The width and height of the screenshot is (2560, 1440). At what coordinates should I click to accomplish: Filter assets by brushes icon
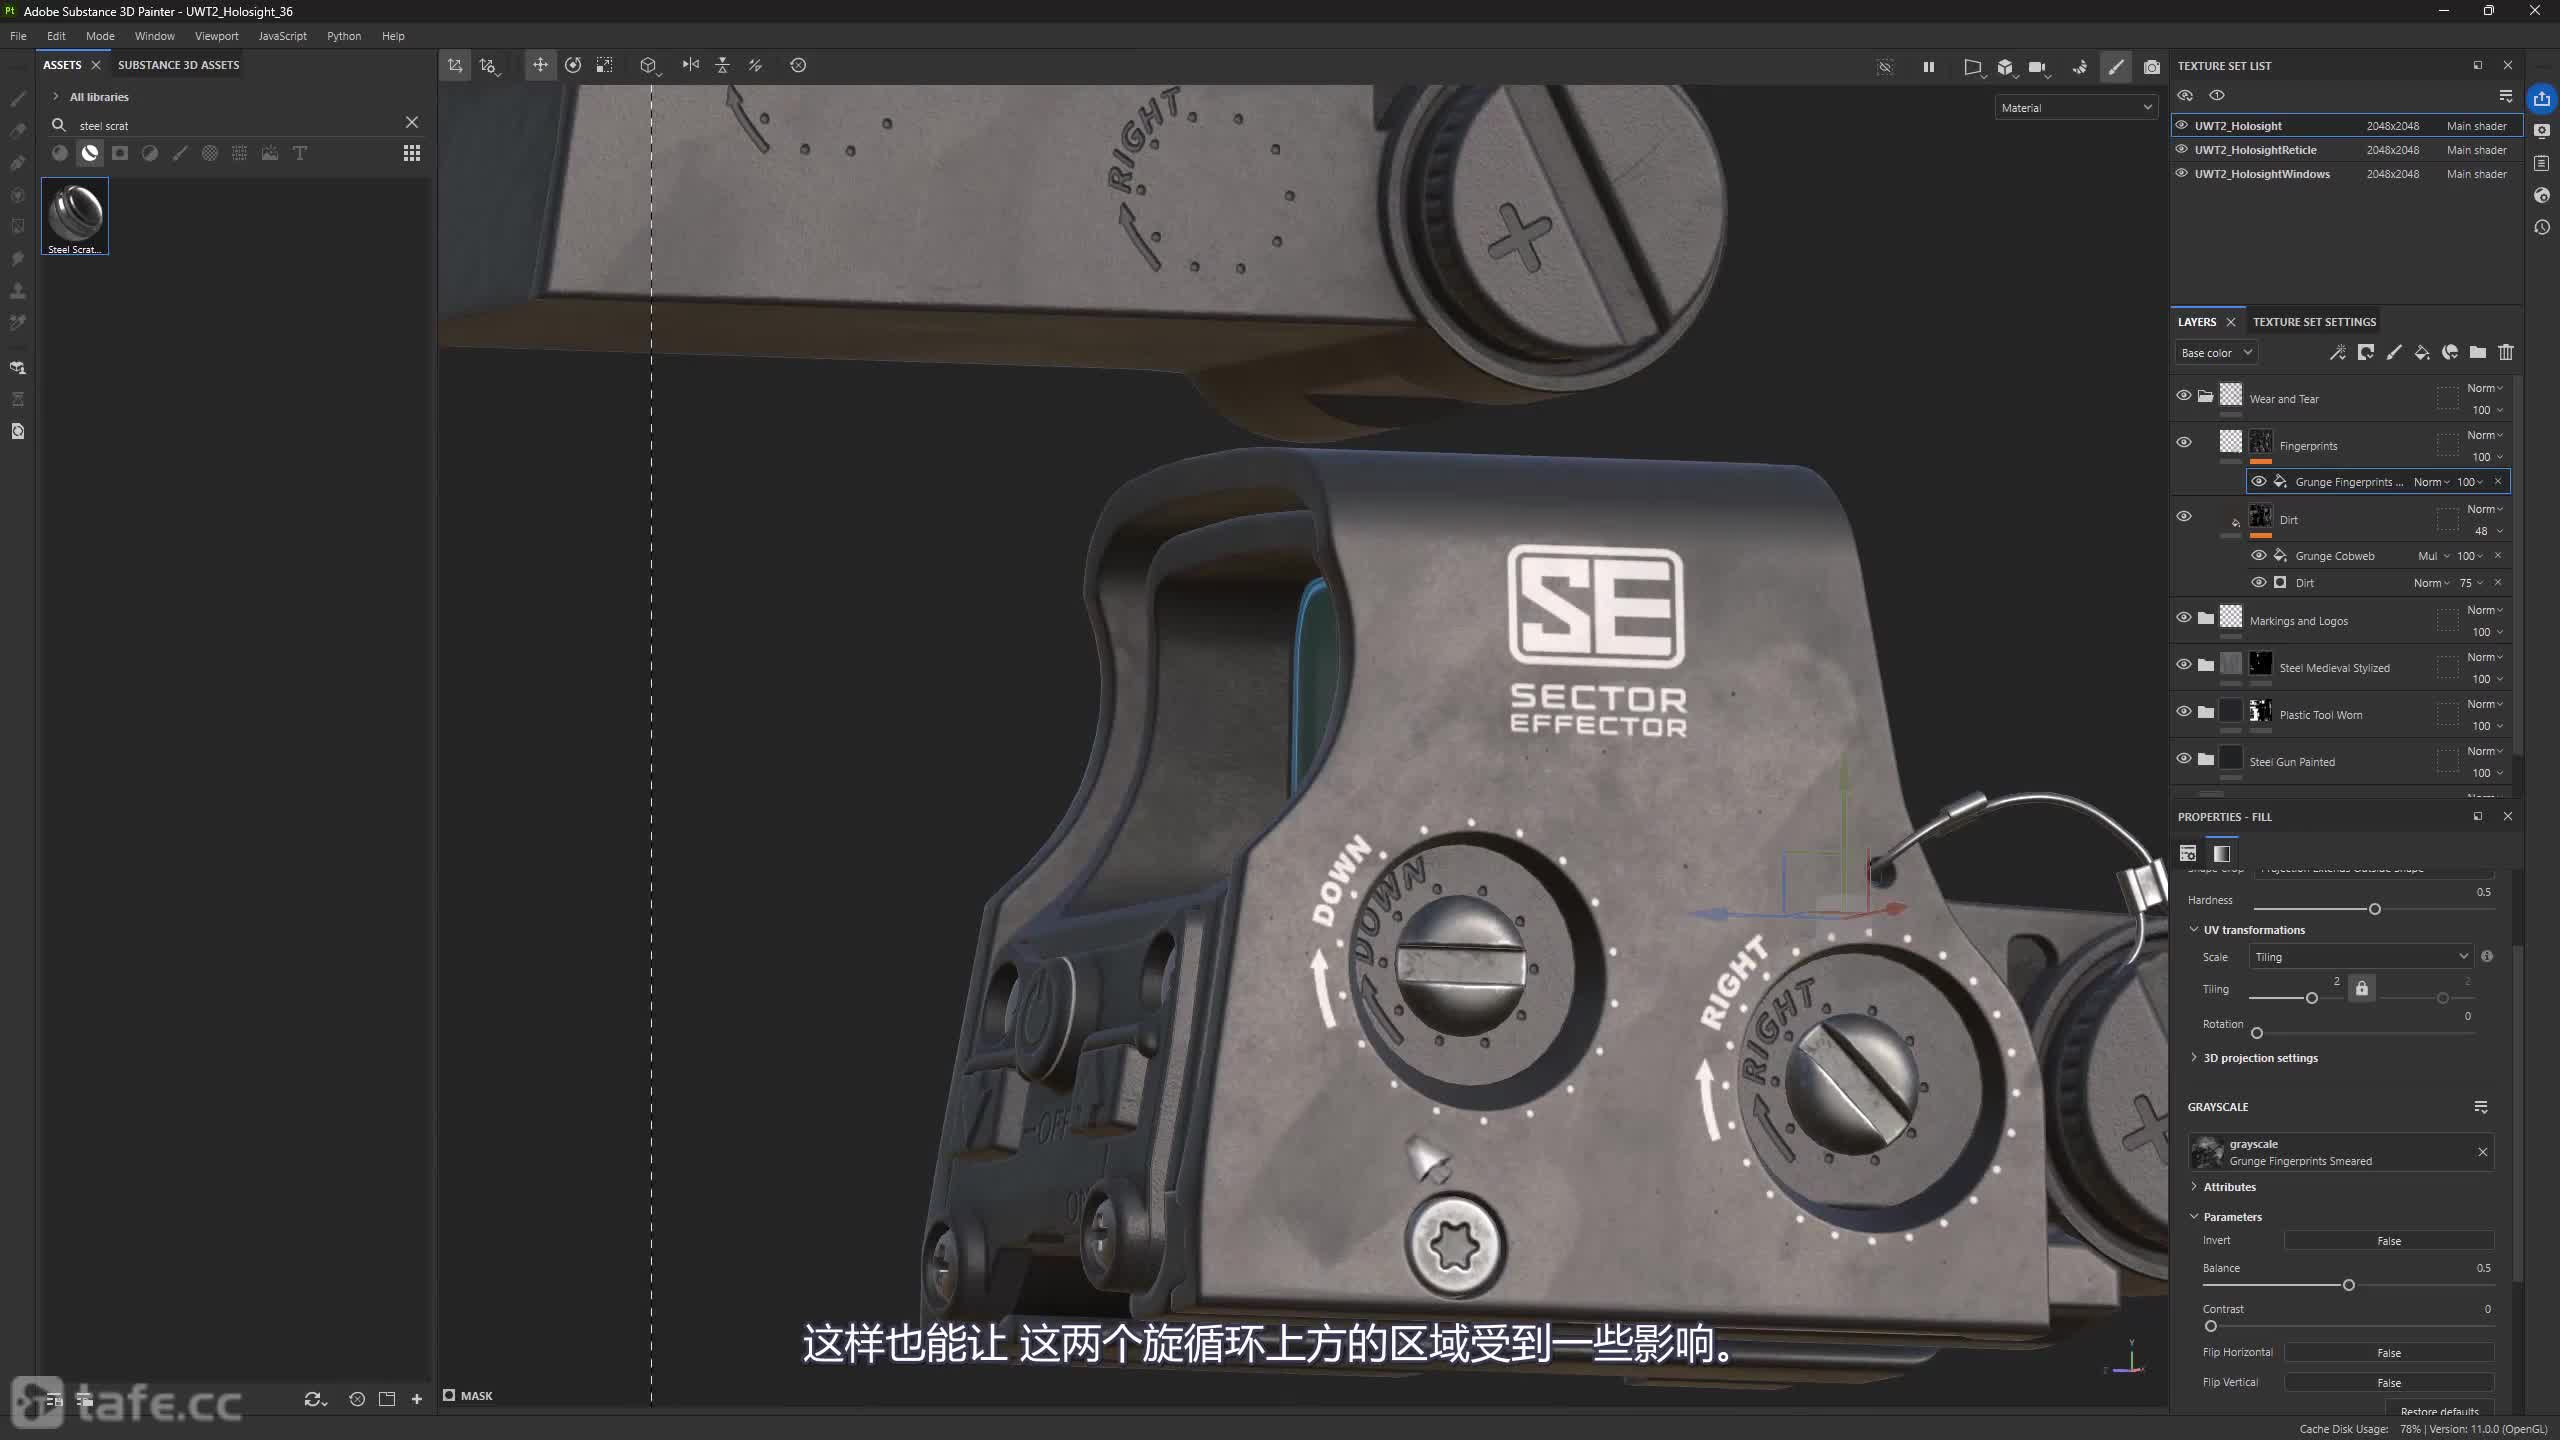click(x=180, y=153)
